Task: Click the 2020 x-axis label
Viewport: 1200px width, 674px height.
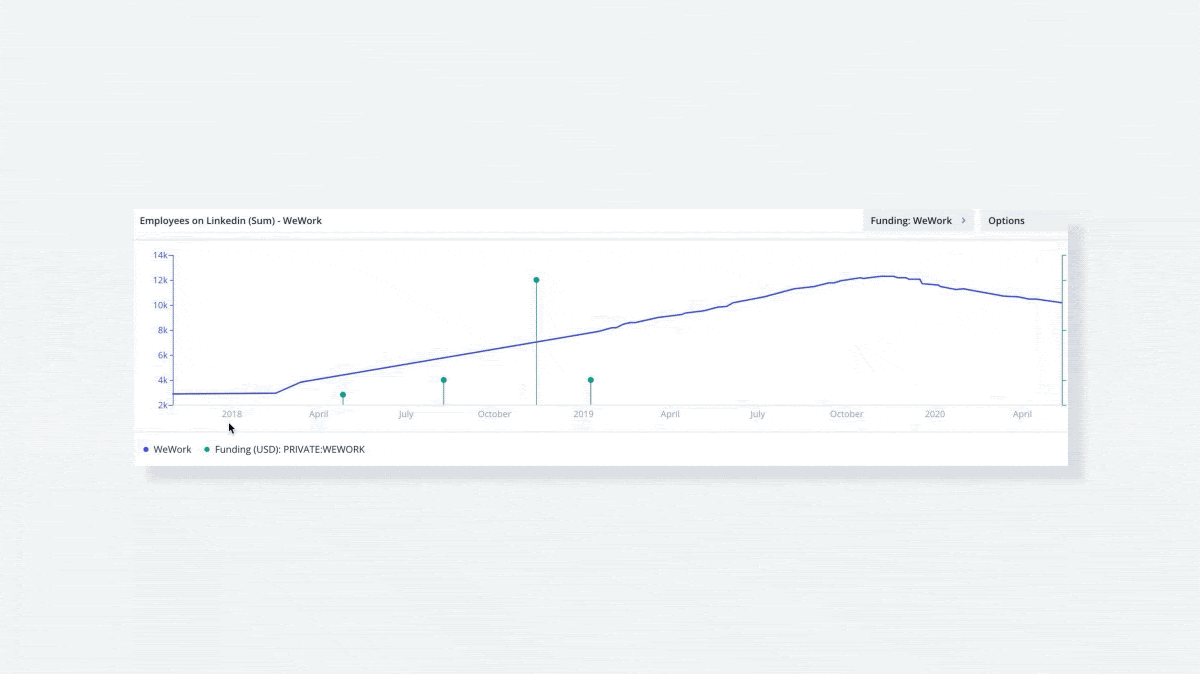Action: [x=935, y=414]
